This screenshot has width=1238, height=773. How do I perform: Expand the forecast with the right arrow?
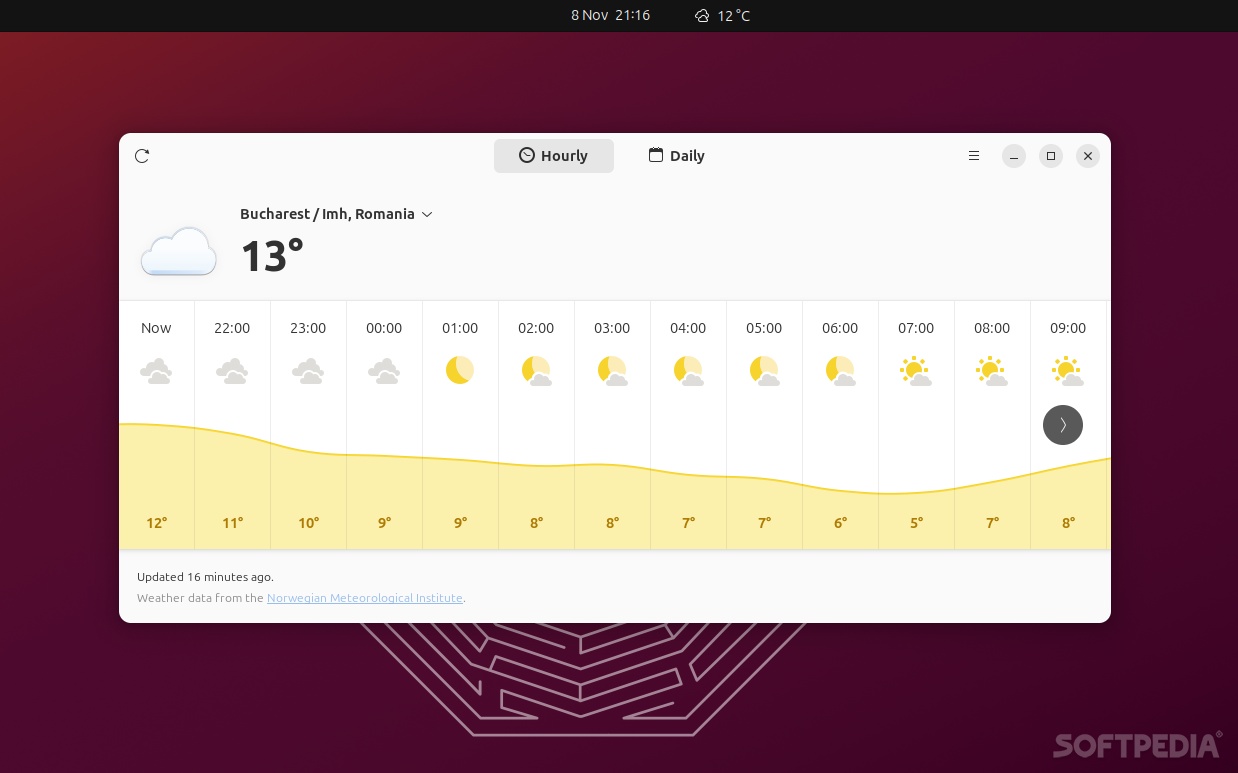[x=1063, y=425]
